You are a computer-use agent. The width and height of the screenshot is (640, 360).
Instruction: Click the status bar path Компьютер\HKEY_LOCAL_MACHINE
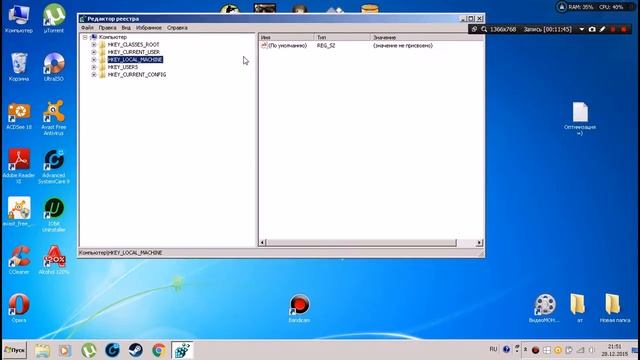tap(121, 253)
